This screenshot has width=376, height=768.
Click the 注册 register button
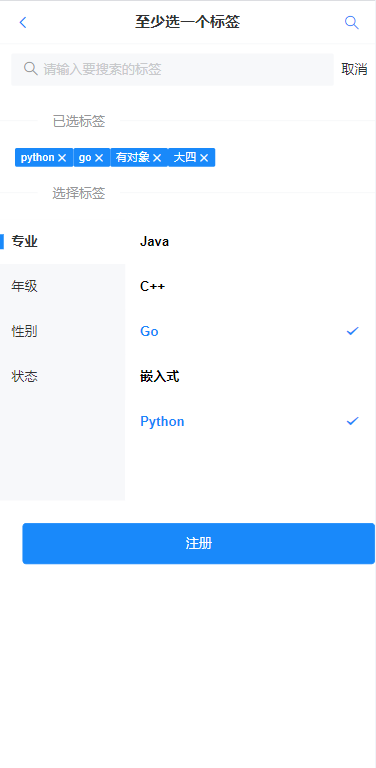pyautogui.click(x=198, y=543)
